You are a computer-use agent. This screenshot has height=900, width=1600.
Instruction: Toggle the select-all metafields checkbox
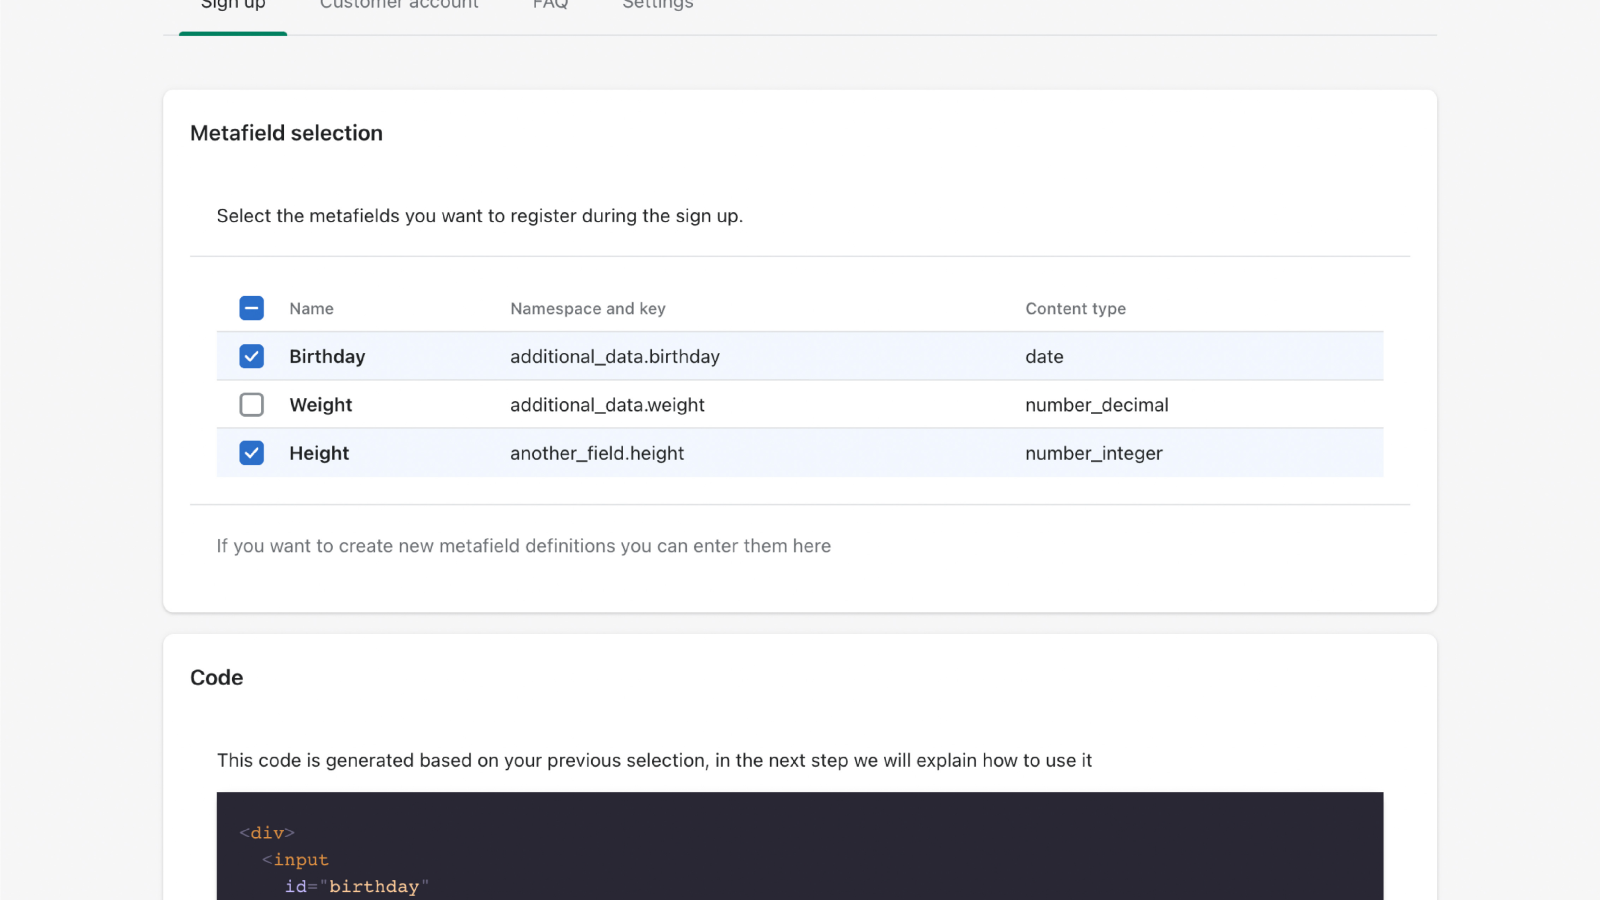coord(252,308)
